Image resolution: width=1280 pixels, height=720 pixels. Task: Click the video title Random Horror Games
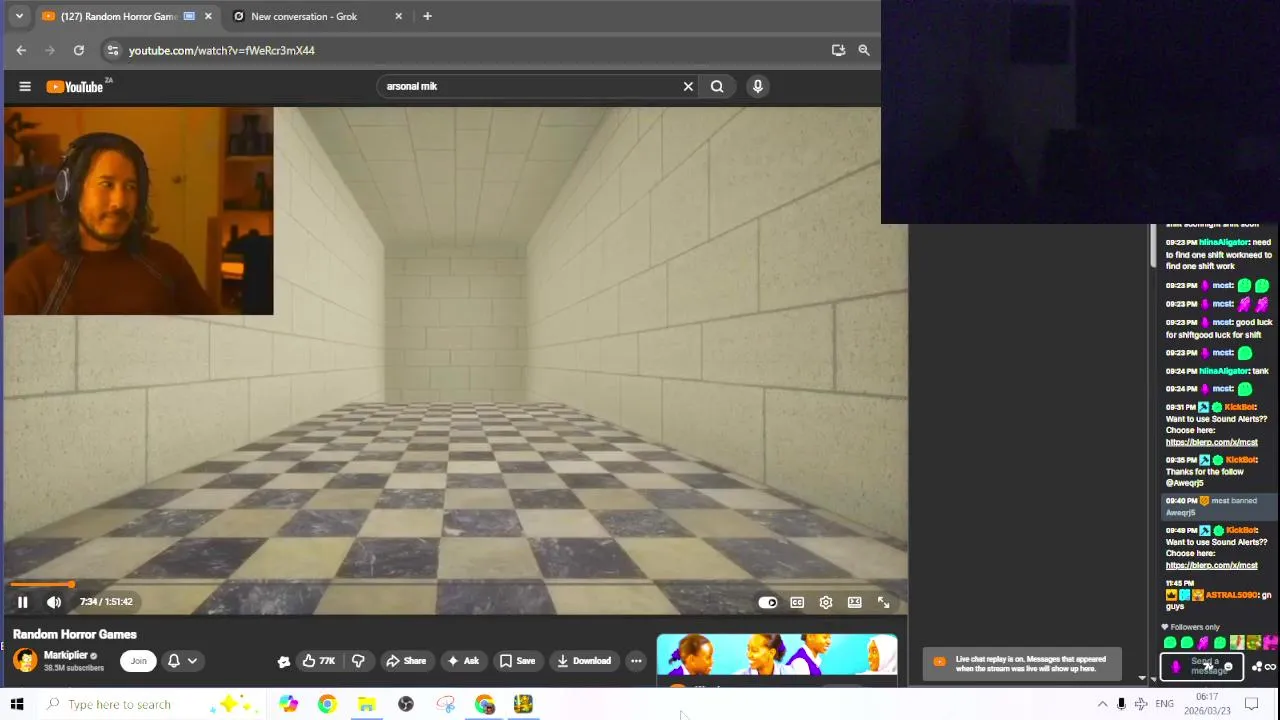coord(75,634)
